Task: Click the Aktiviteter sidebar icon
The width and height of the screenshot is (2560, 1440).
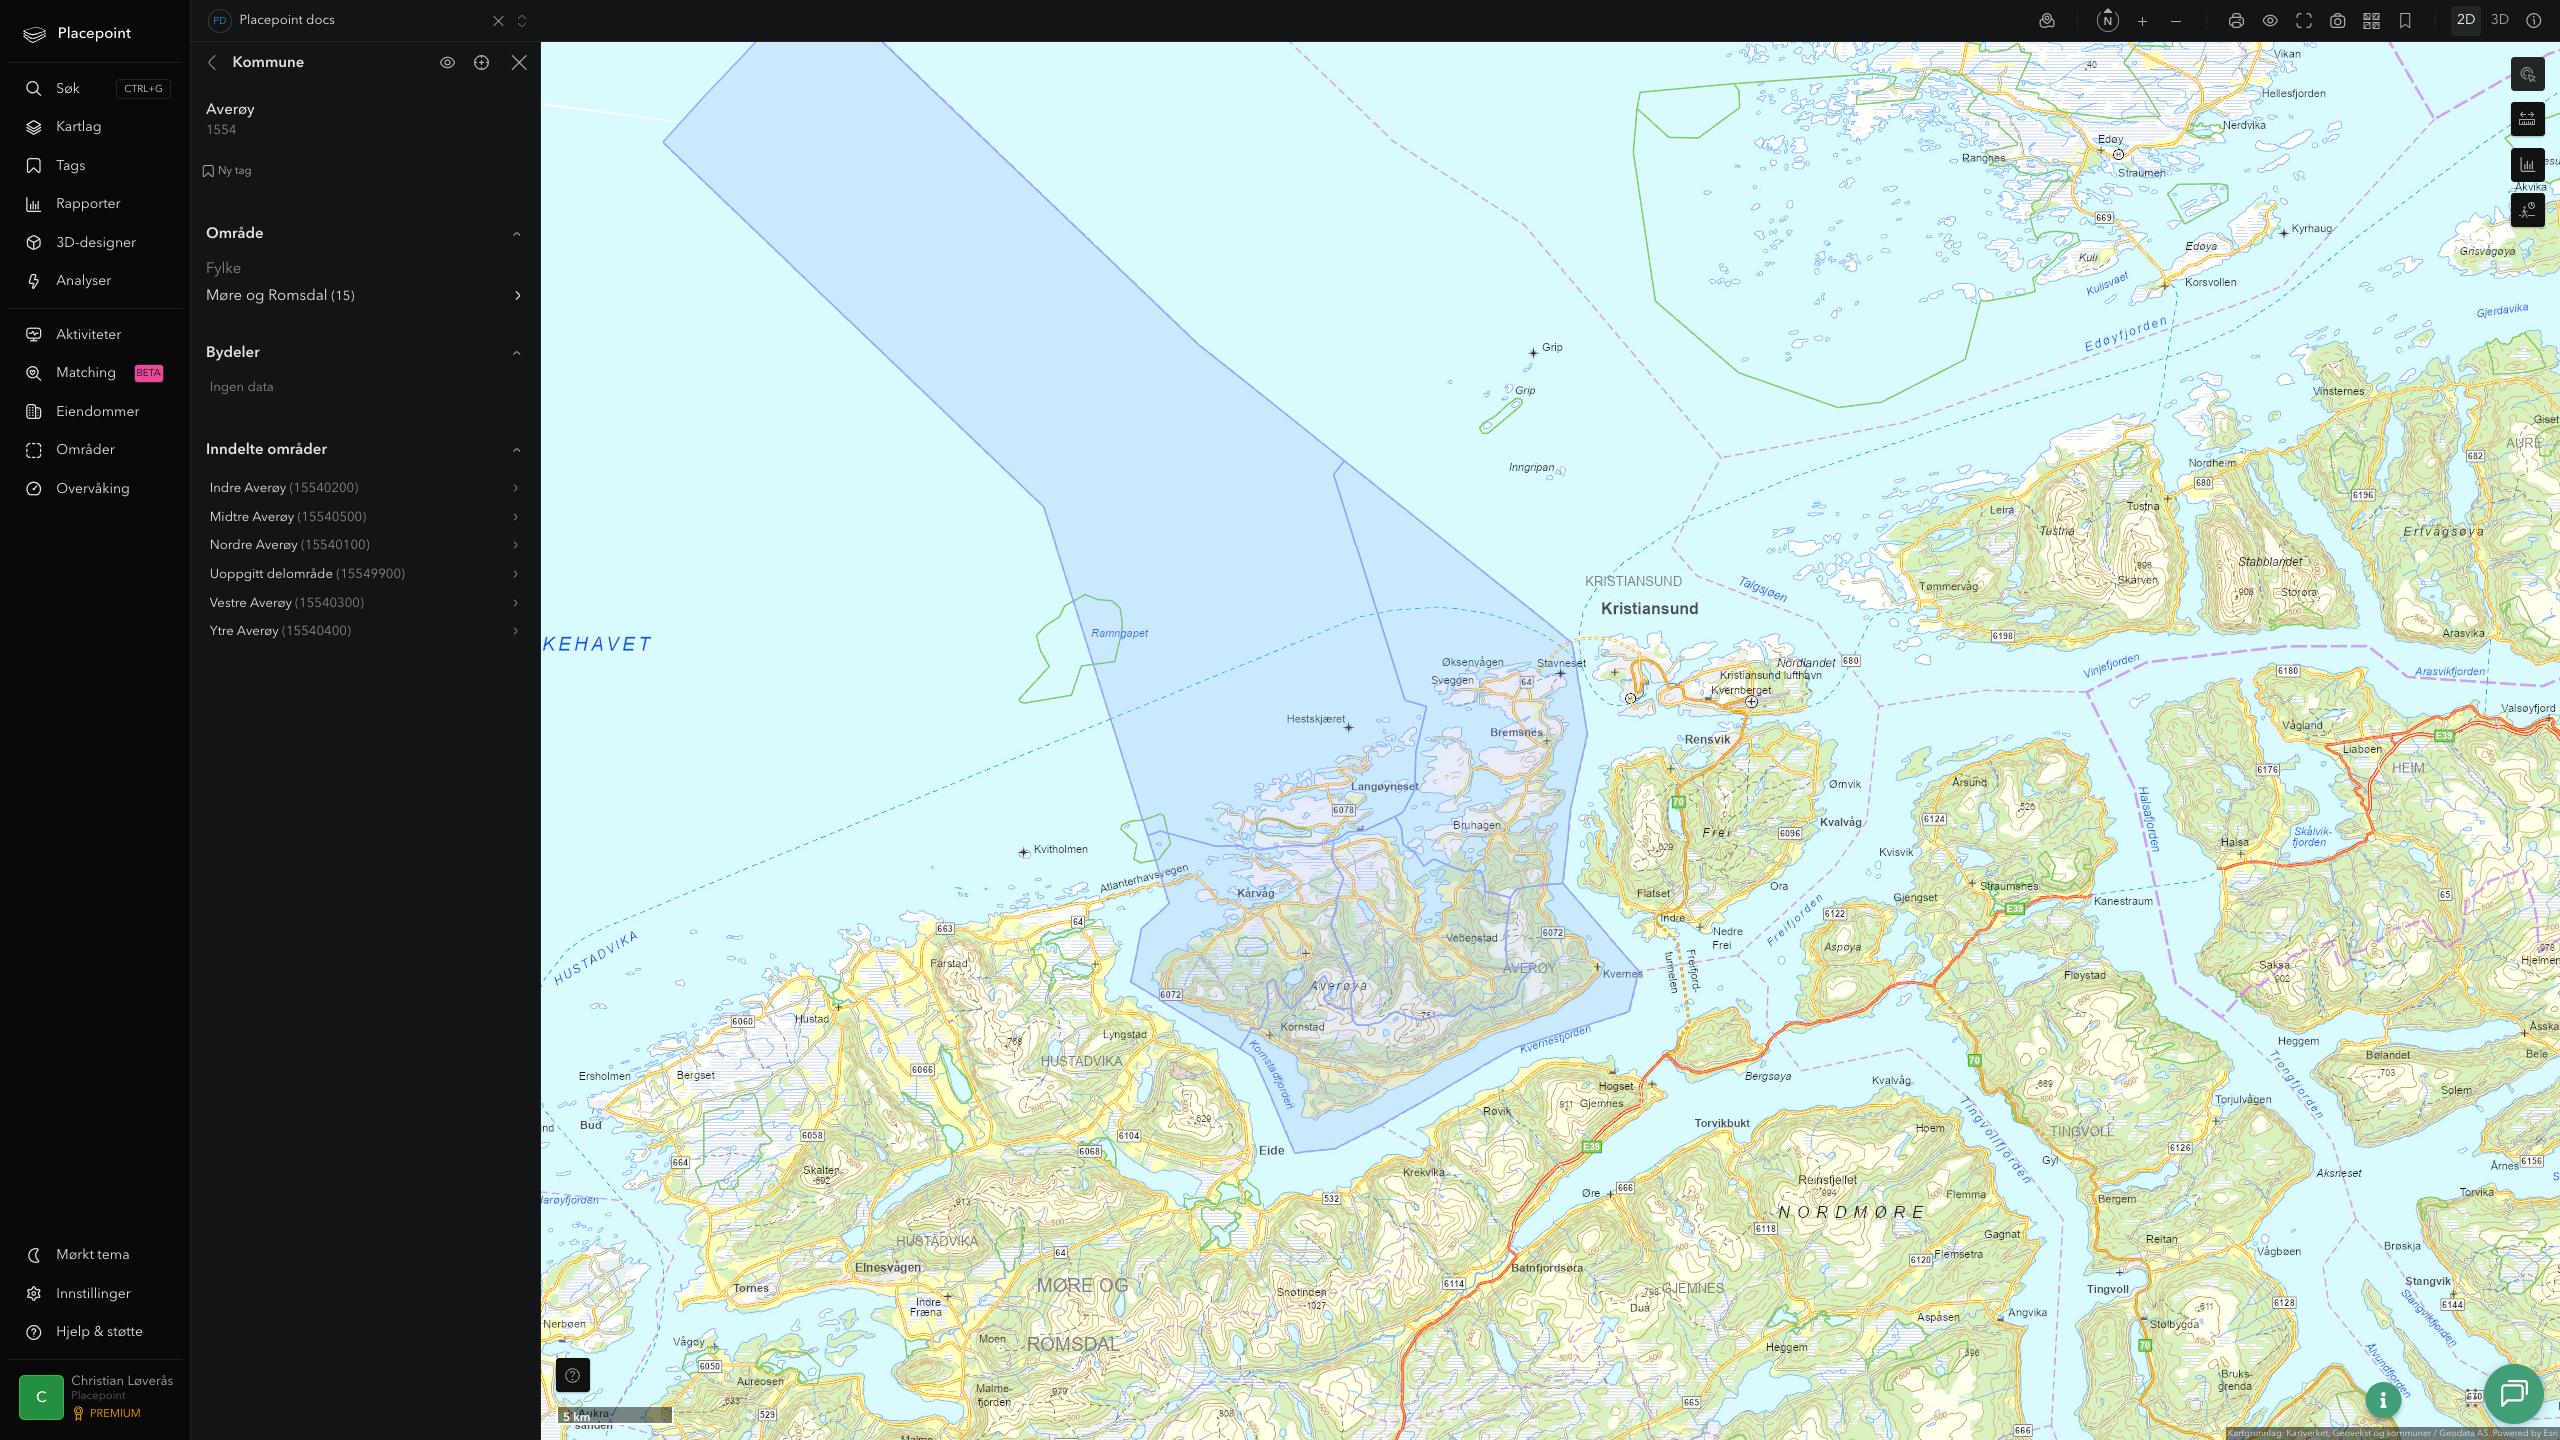Action: pos(34,334)
